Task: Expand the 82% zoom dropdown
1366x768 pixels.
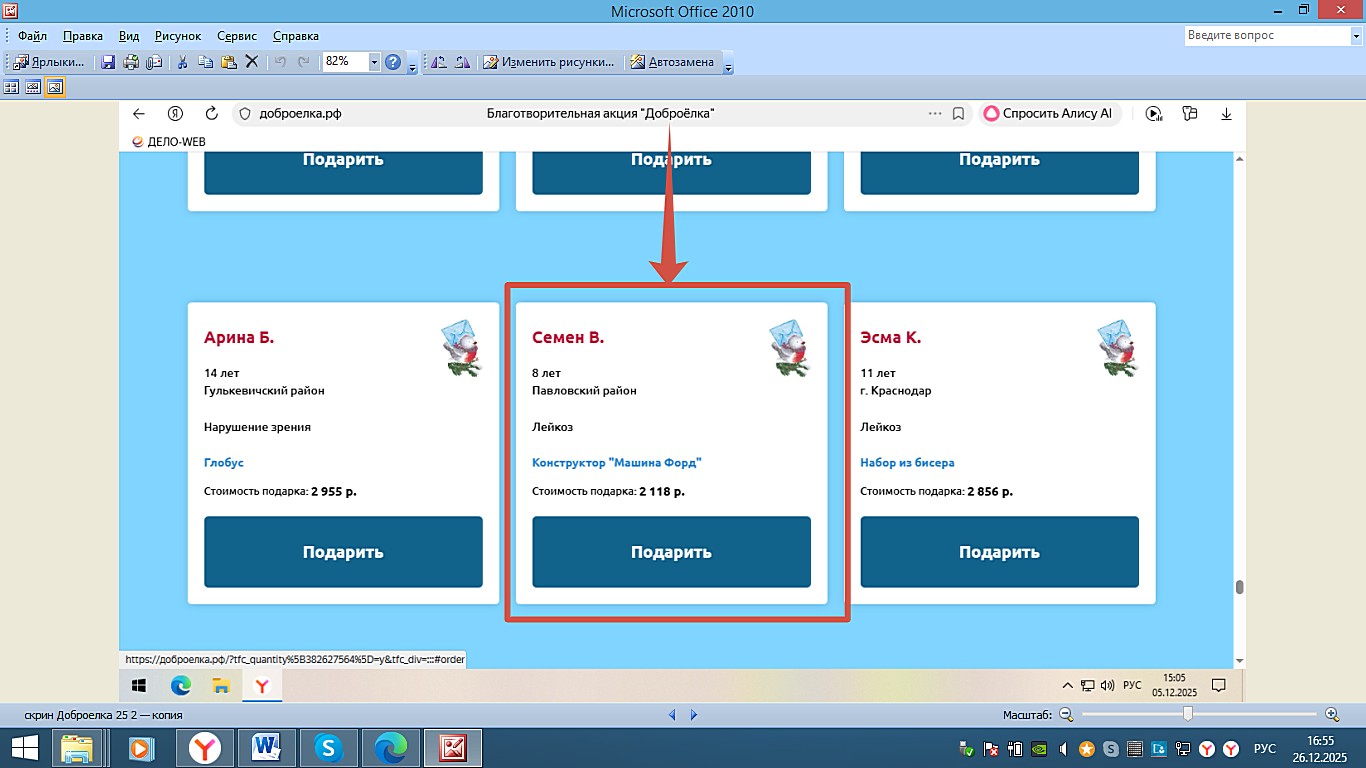Action: point(374,62)
